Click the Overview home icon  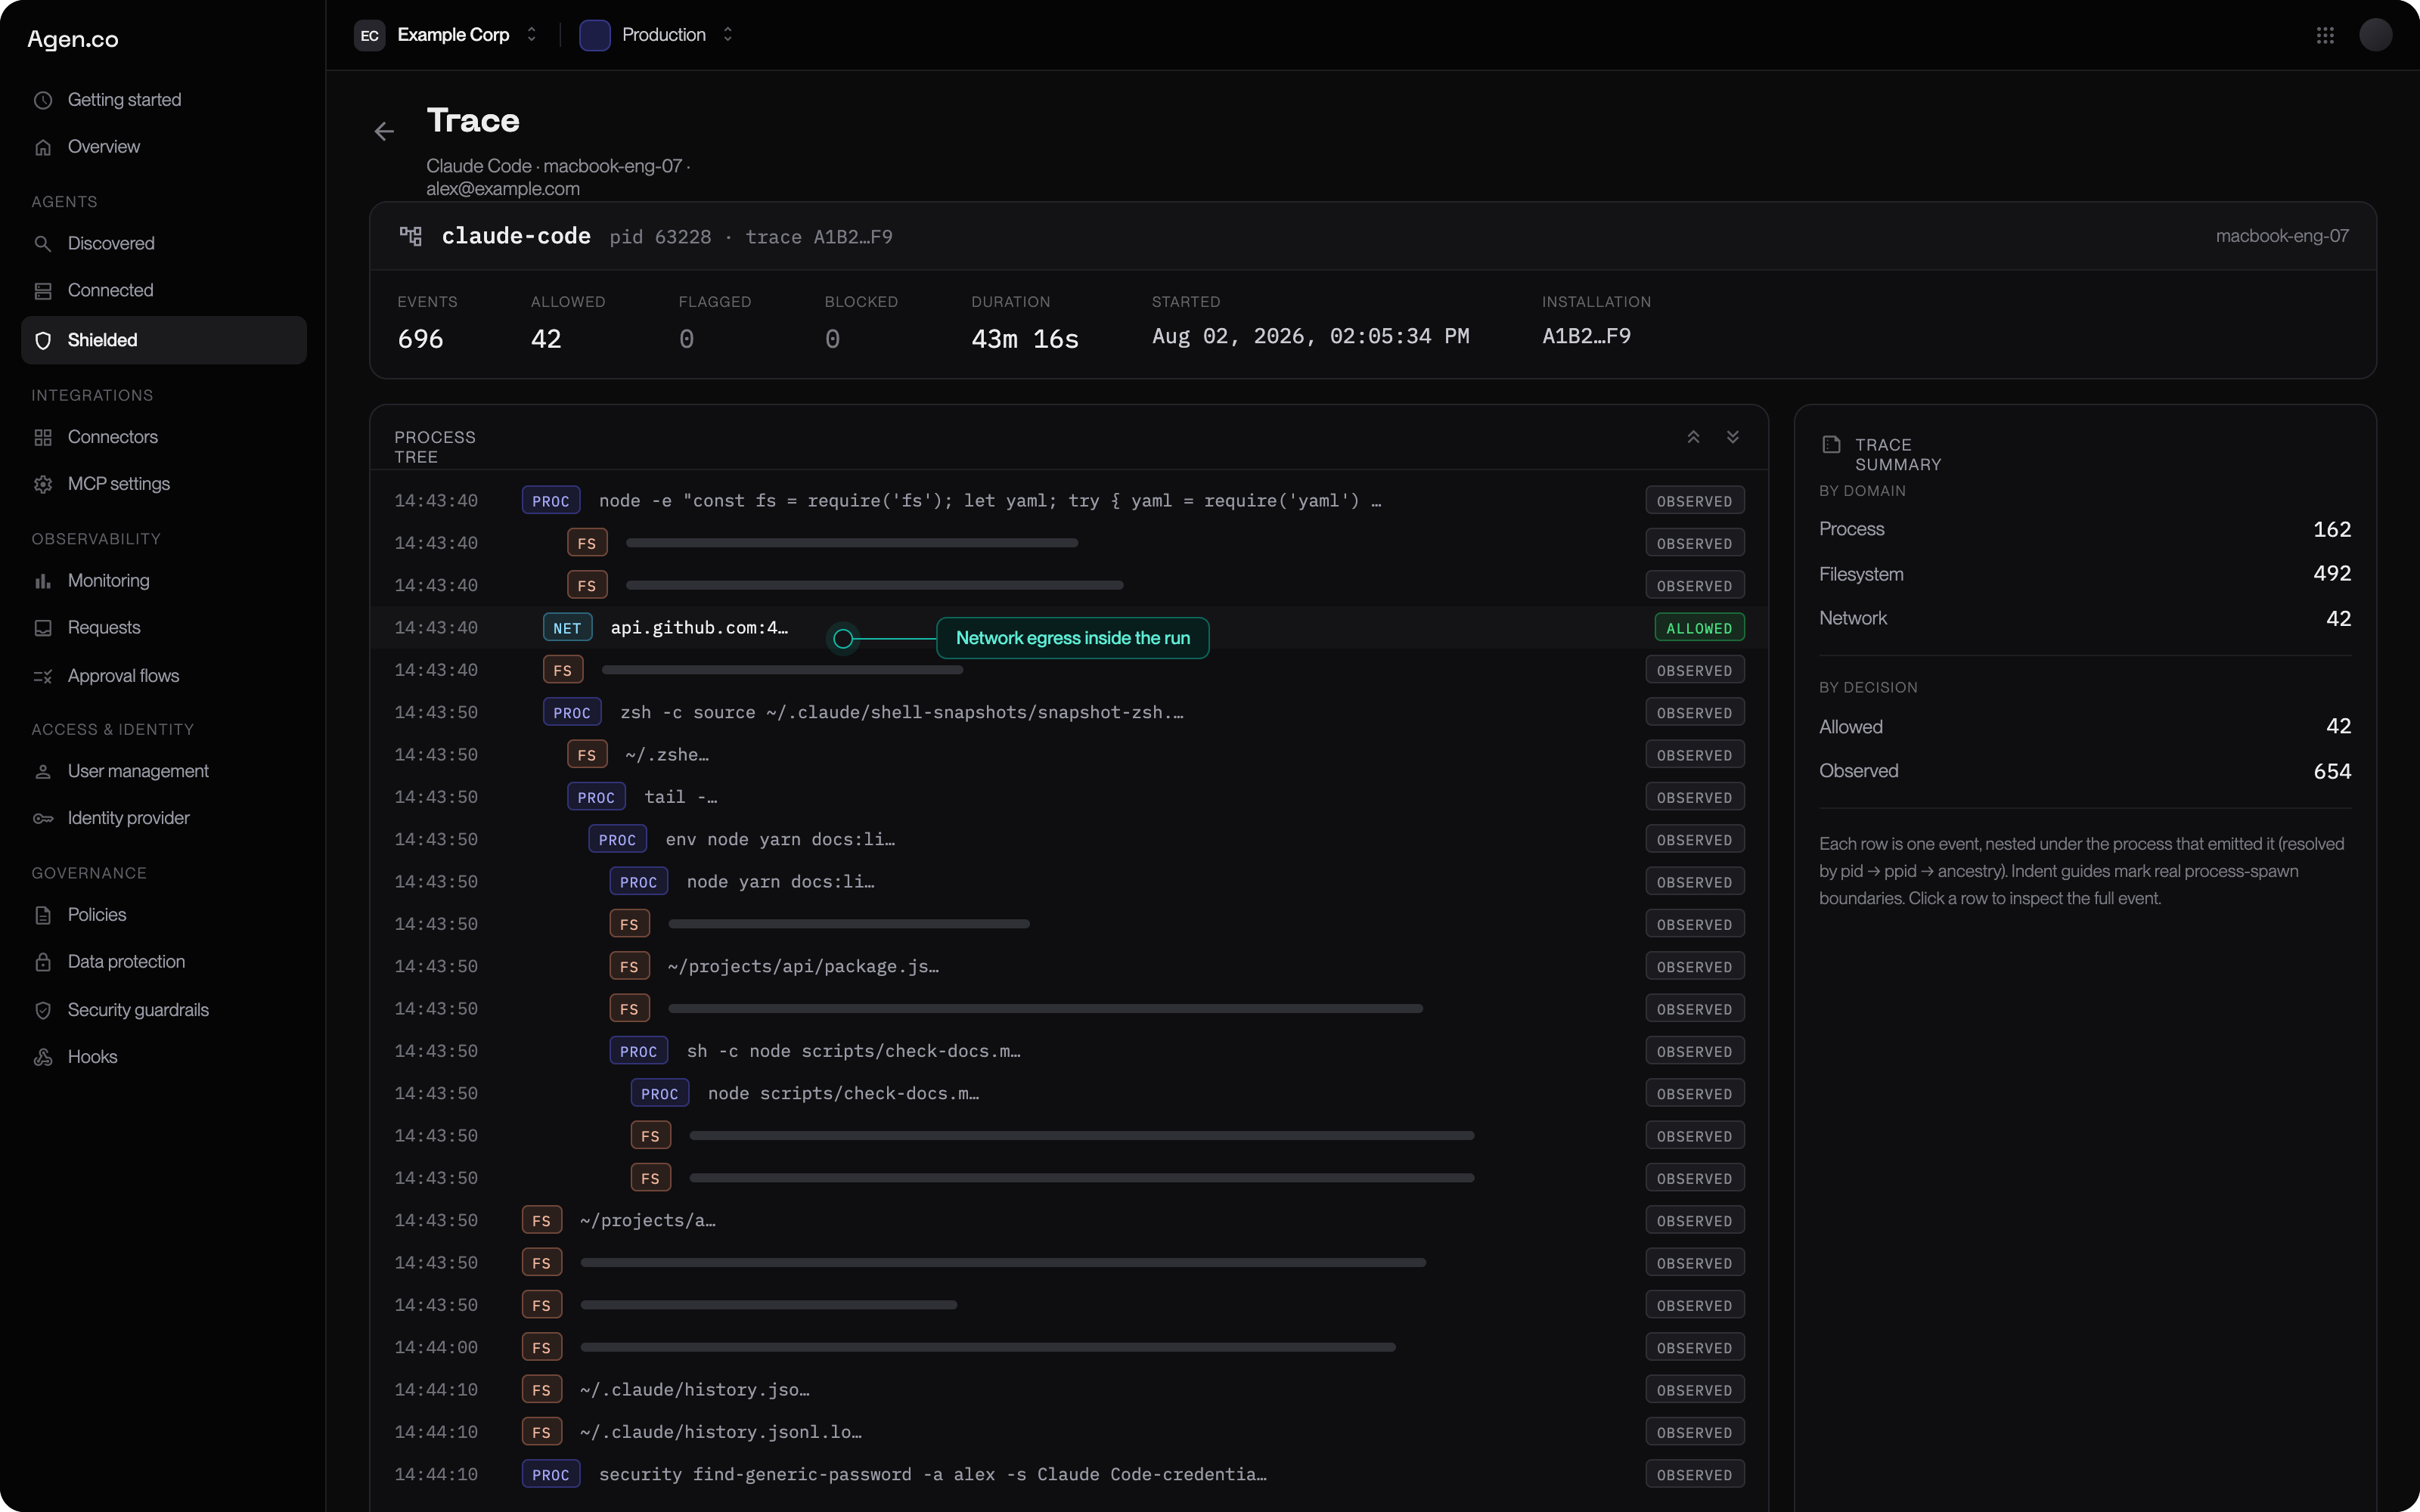[x=43, y=147]
